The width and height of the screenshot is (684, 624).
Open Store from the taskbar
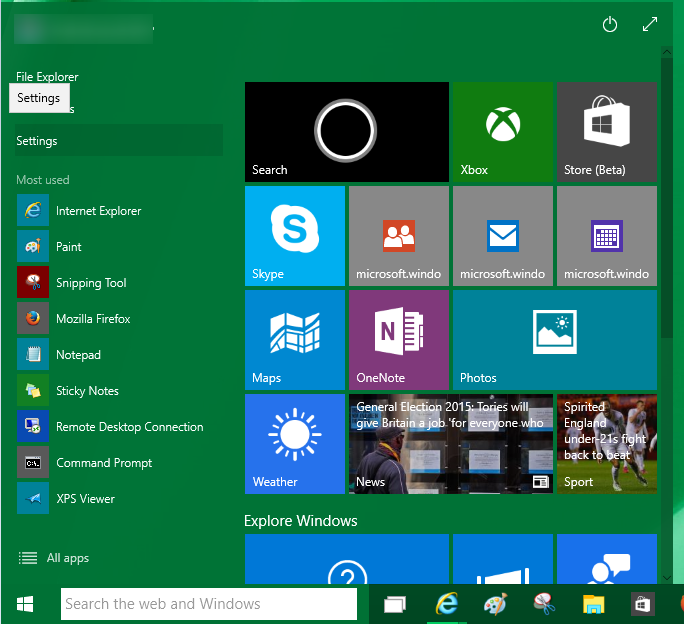click(x=643, y=604)
